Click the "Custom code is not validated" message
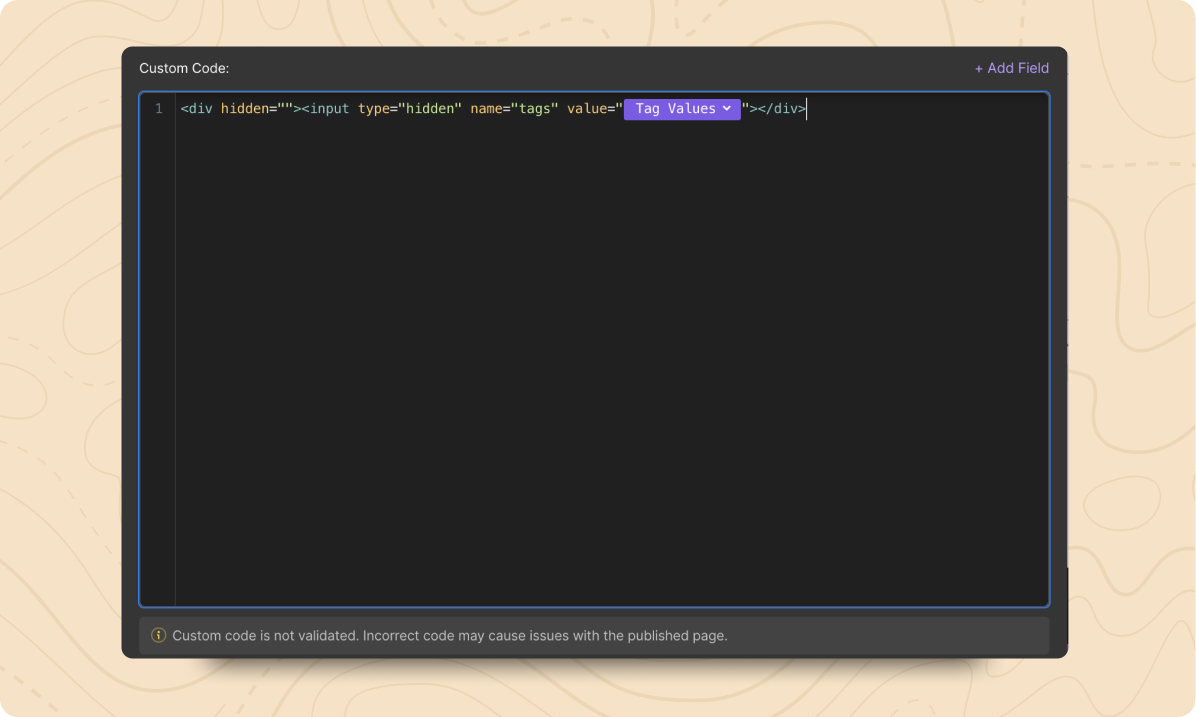 click(450, 635)
